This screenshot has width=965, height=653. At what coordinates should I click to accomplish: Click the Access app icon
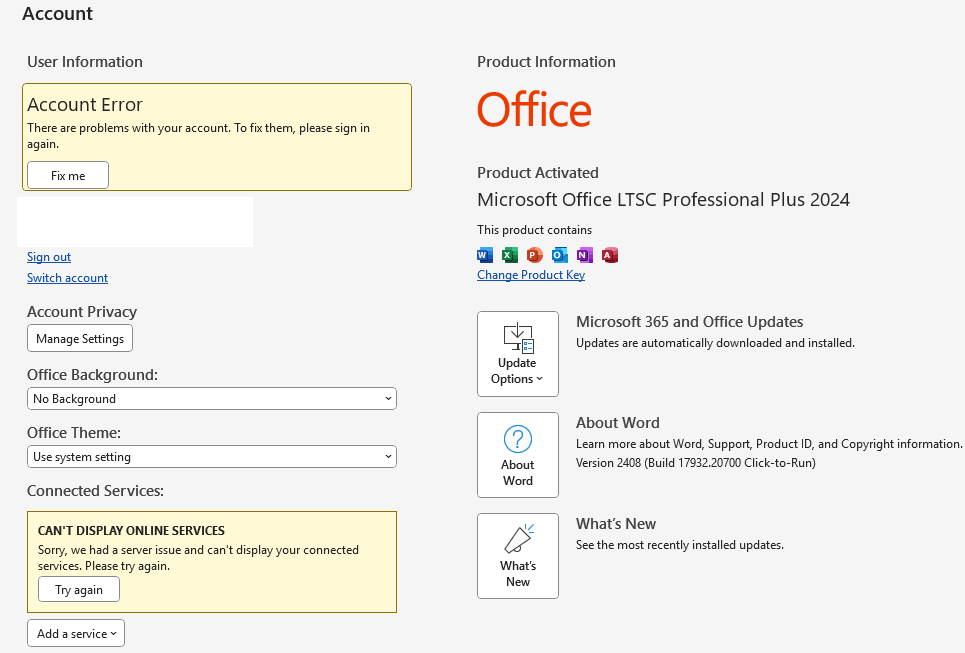pyautogui.click(x=610, y=255)
